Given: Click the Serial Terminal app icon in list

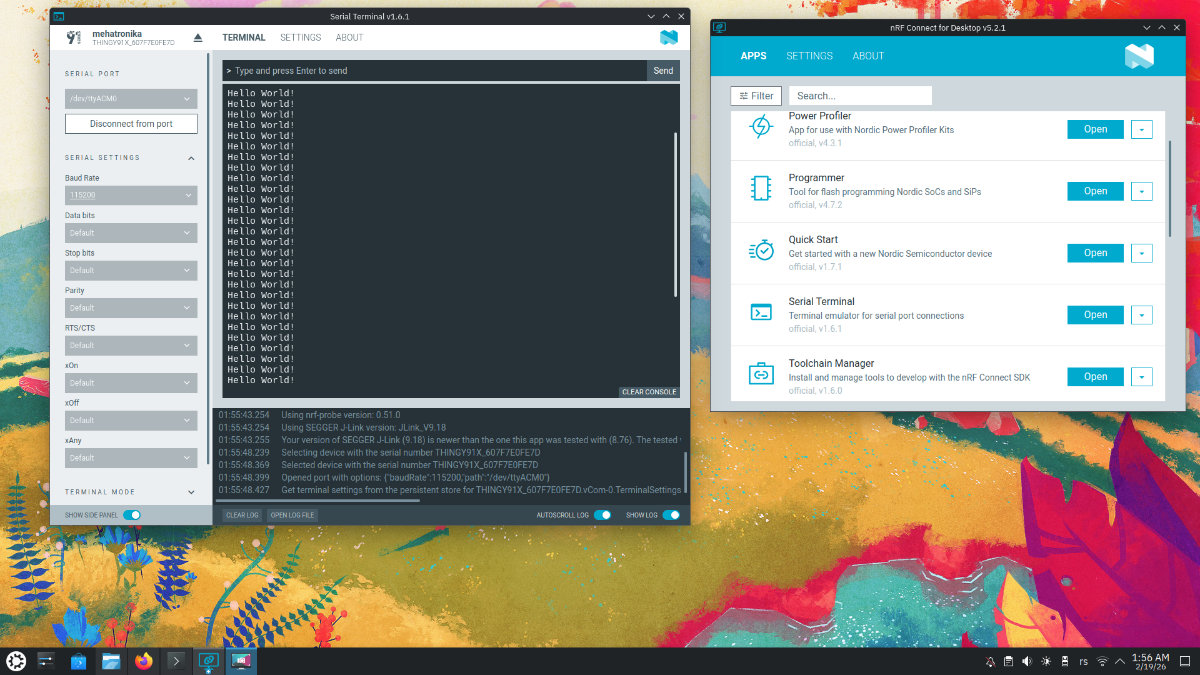Looking at the screenshot, I should coord(761,312).
